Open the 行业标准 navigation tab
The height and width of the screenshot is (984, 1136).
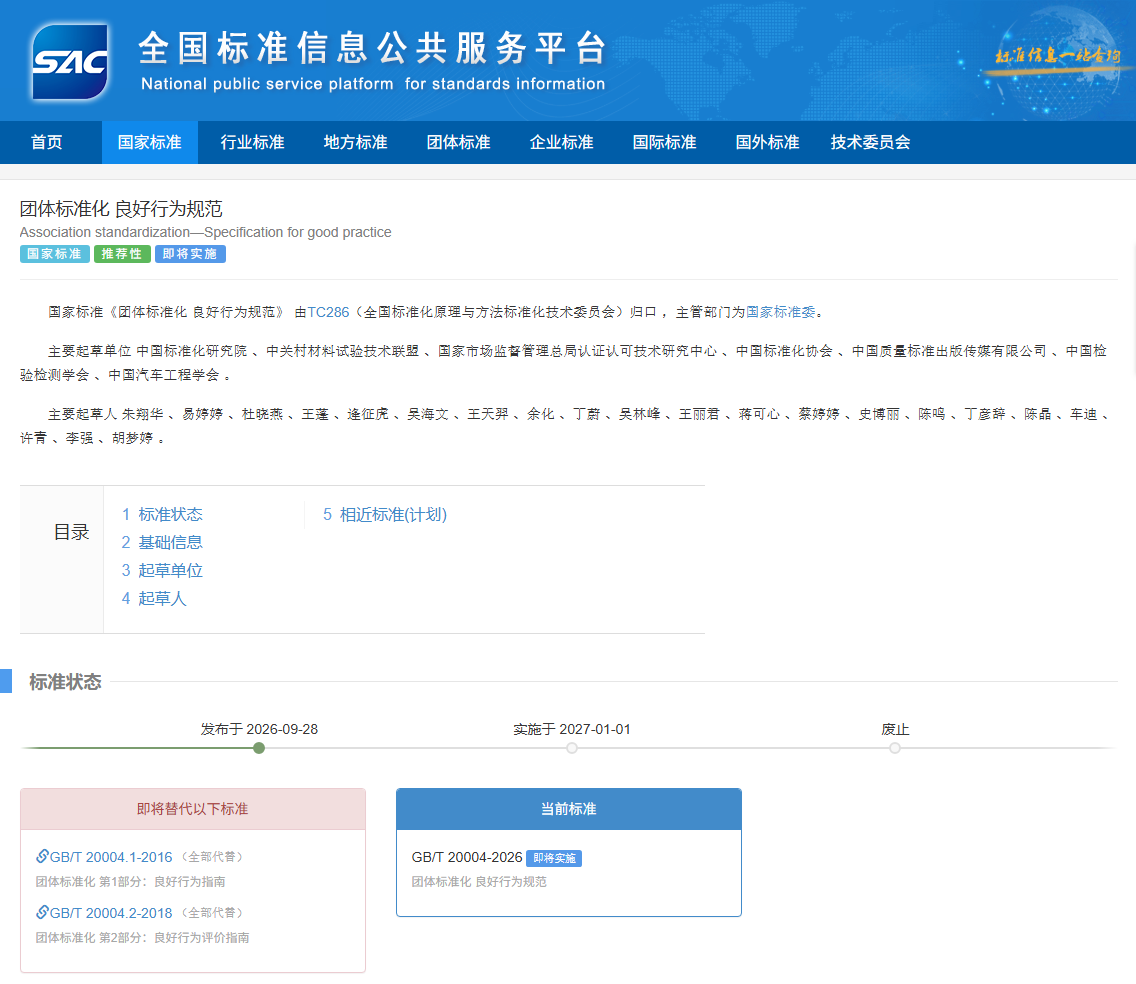point(252,142)
